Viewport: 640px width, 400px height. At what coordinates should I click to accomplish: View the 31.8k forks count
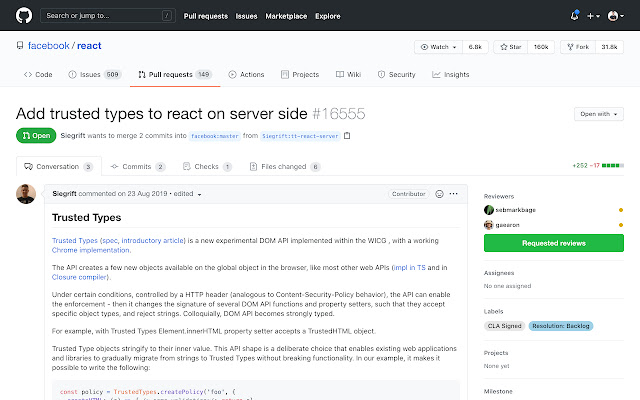[609, 47]
